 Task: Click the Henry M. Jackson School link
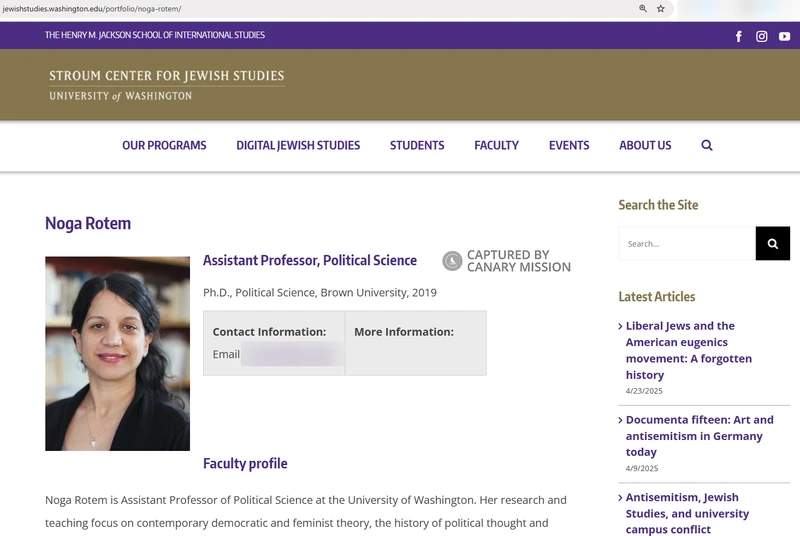coord(155,35)
